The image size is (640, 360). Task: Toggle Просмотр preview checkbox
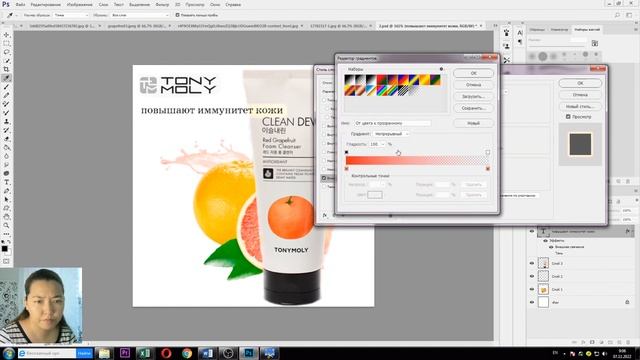click(x=568, y=117)
